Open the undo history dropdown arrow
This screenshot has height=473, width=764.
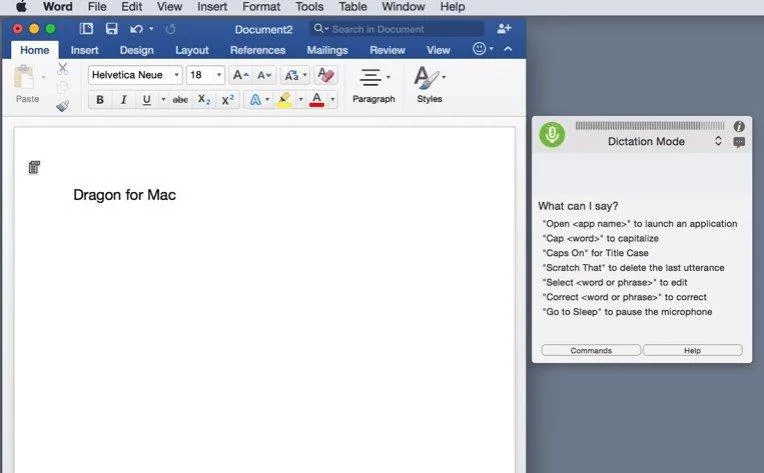[x=152, y=29]
